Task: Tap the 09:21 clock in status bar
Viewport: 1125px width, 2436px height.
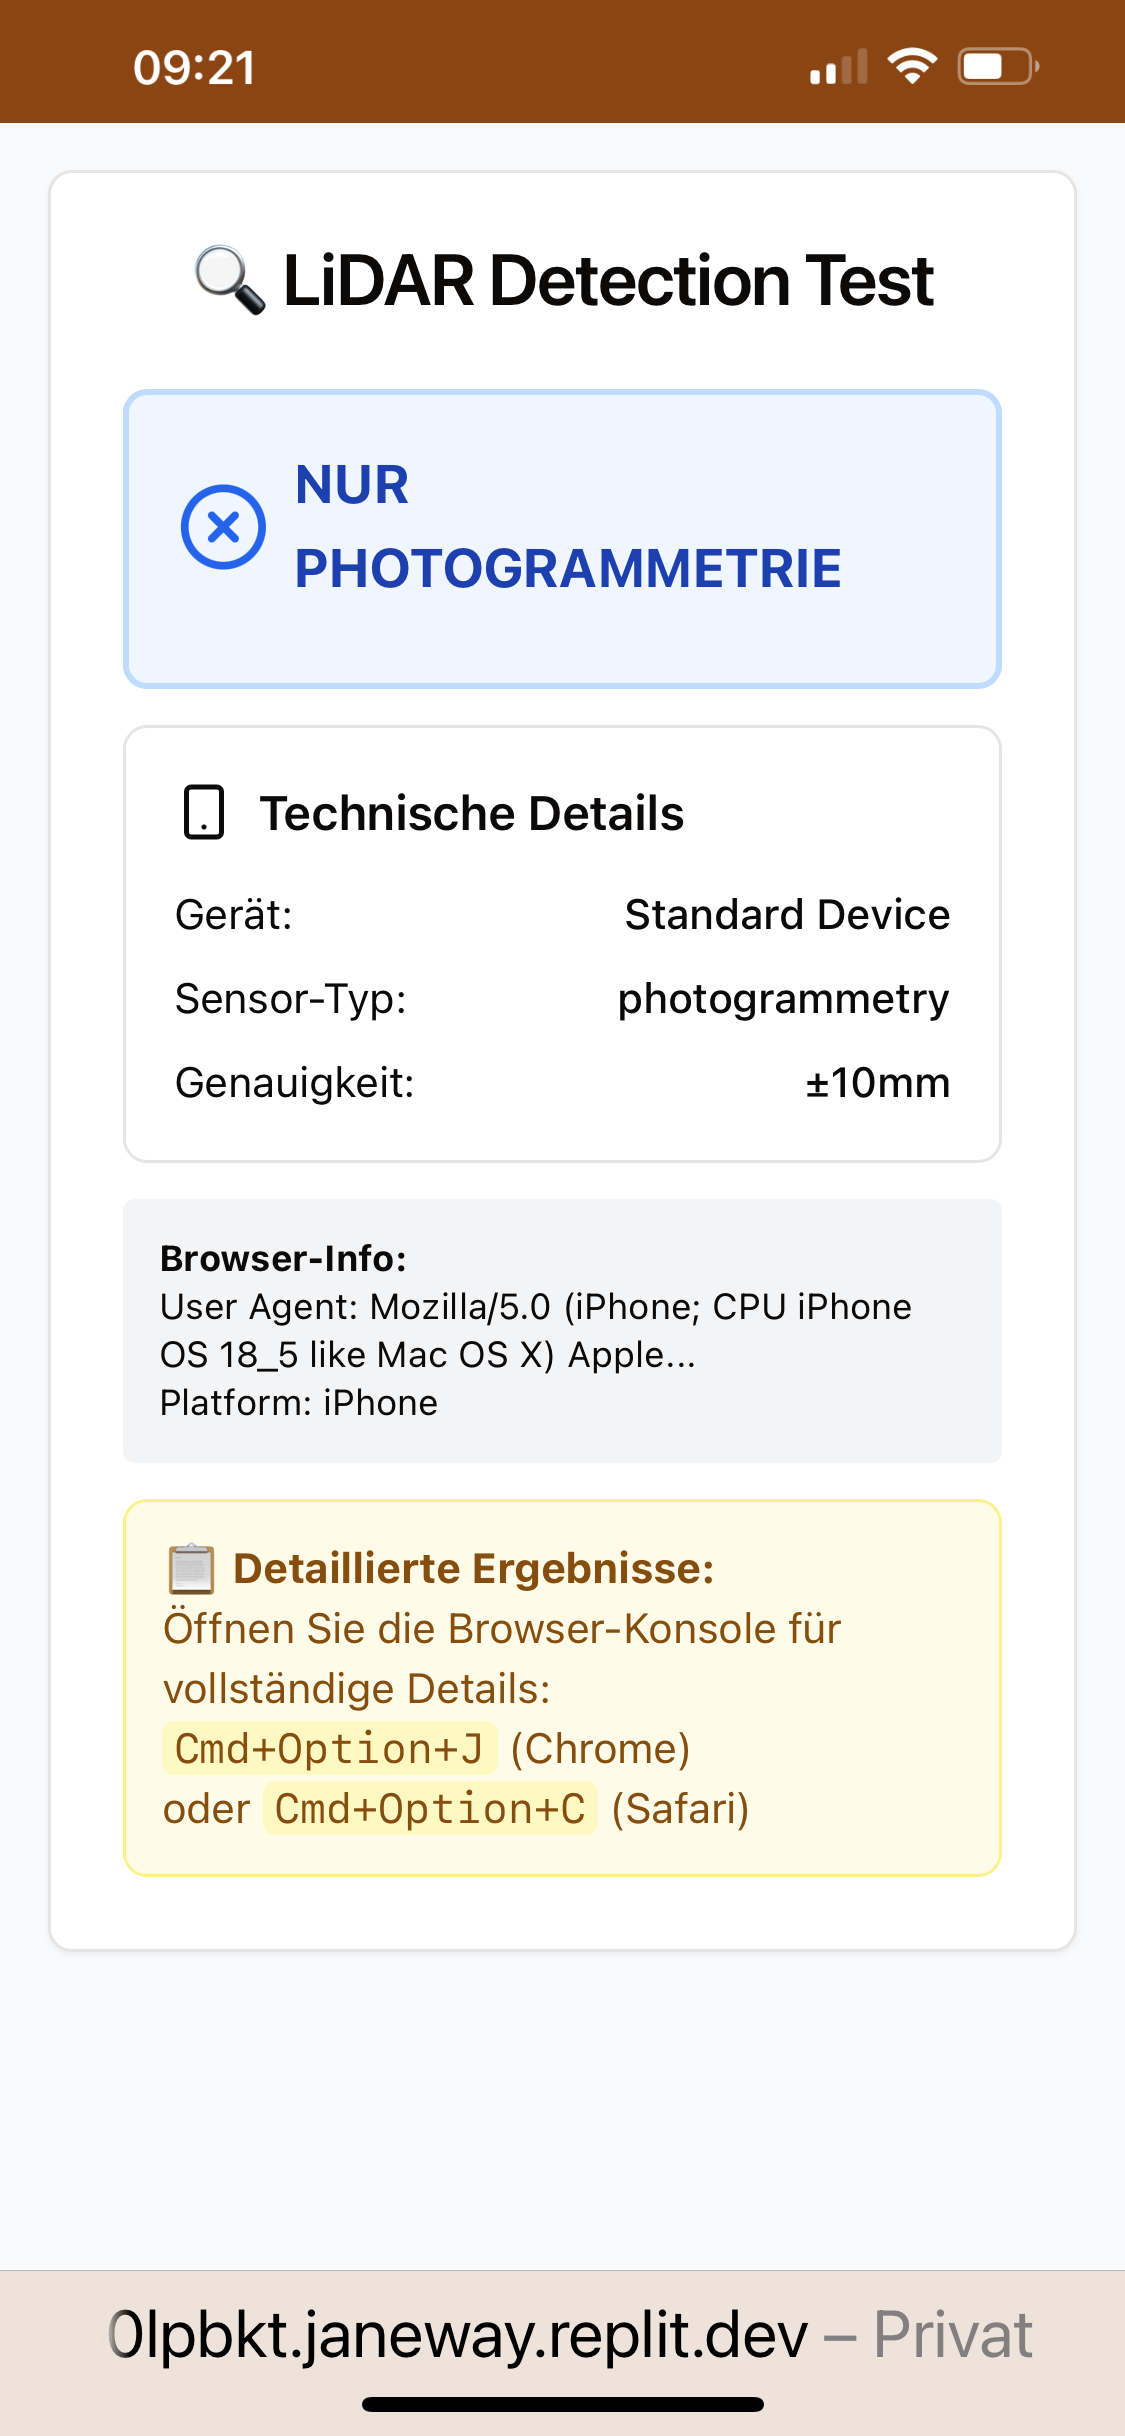Action: tap(194, 68)
